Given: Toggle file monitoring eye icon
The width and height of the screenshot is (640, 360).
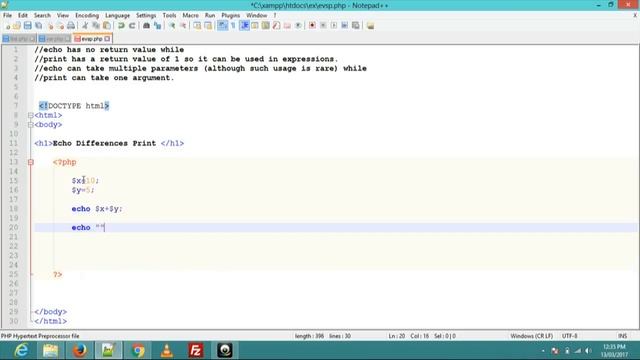Looking at the screenshot, I should (x=298, y=26).
